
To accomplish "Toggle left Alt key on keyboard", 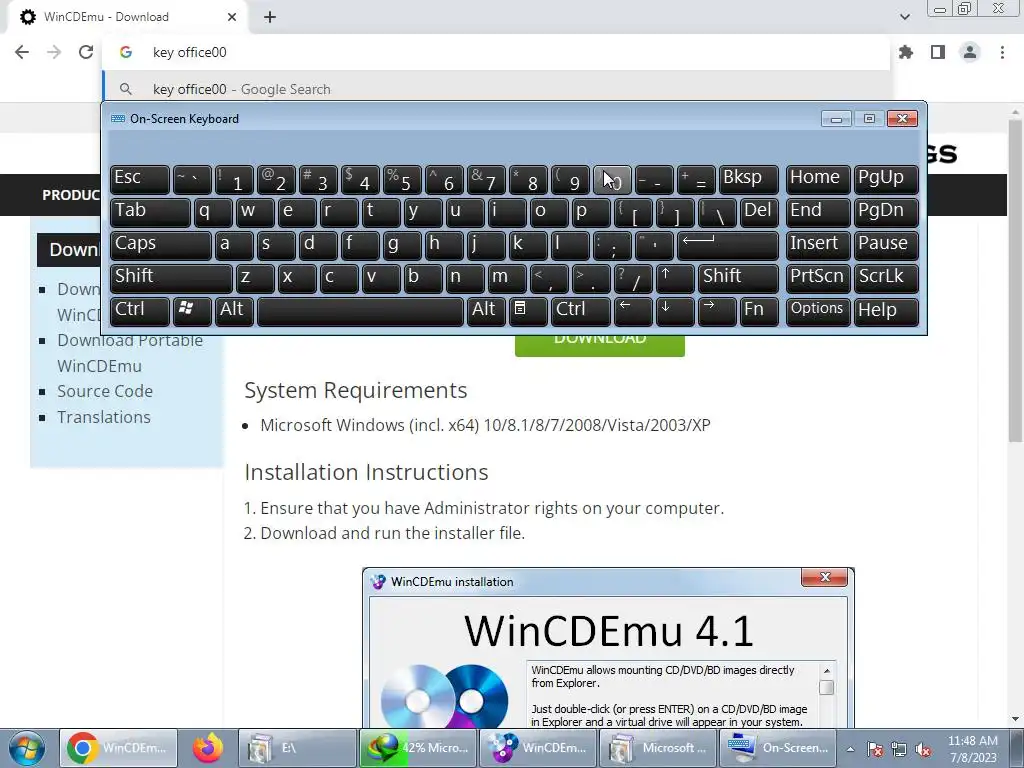I will click(x=234, y=310).
